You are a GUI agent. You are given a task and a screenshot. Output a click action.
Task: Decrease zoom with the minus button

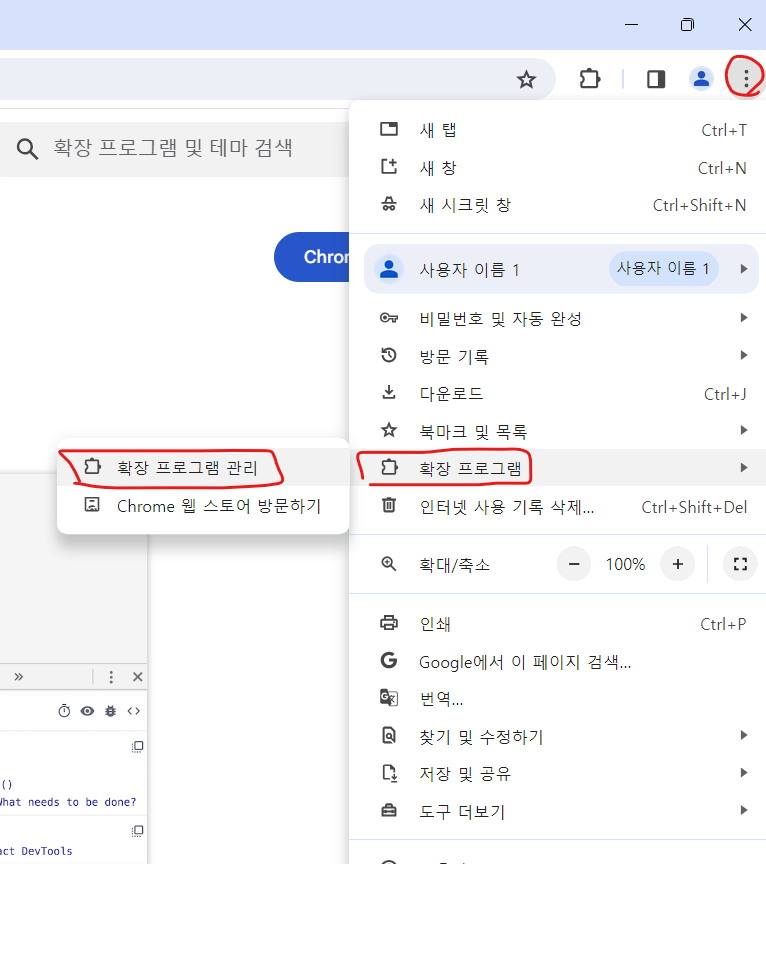[574, 564]
